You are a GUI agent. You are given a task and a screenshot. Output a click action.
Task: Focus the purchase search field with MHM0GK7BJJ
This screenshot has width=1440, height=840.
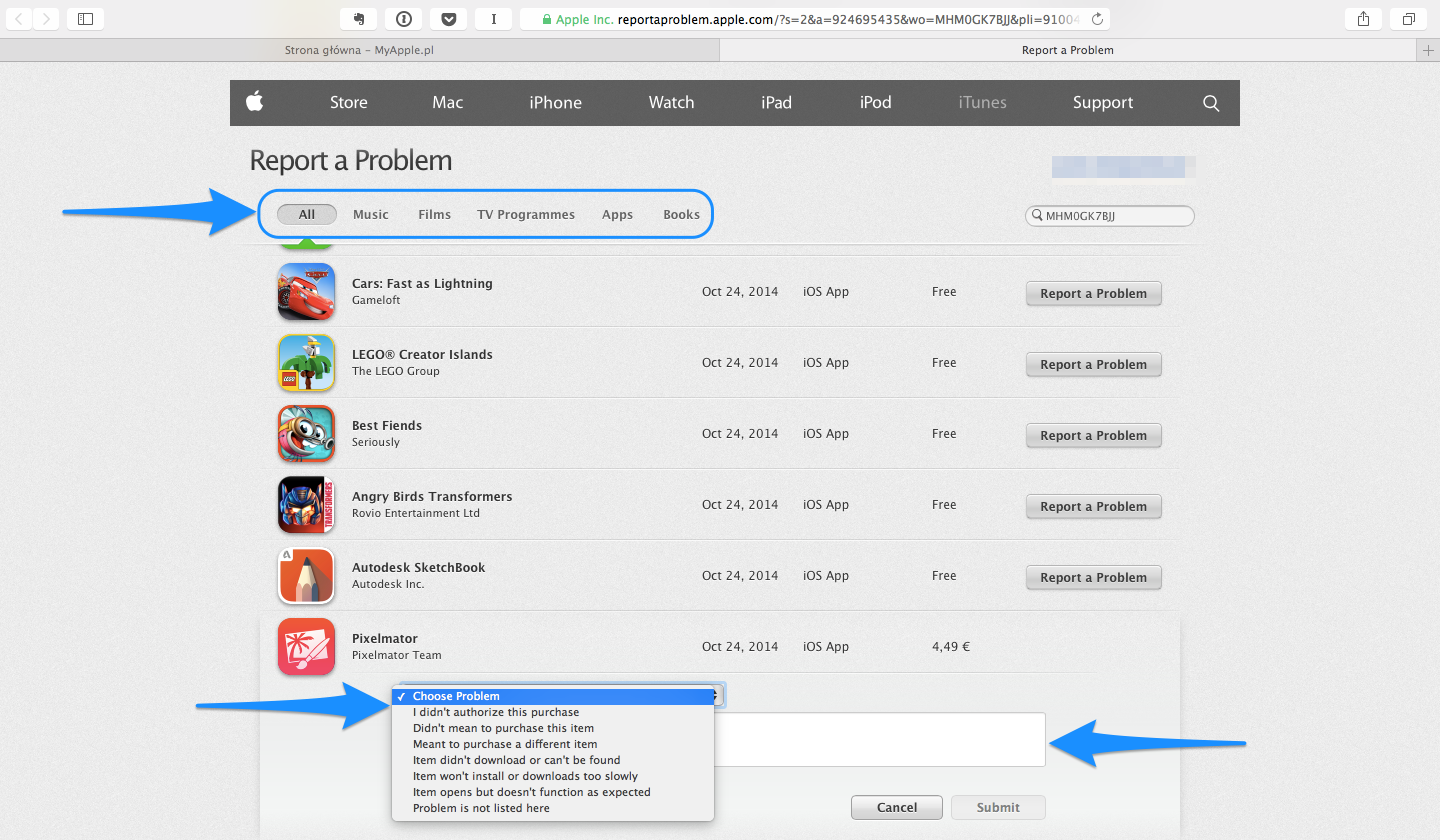click(x=1110, y=215)
